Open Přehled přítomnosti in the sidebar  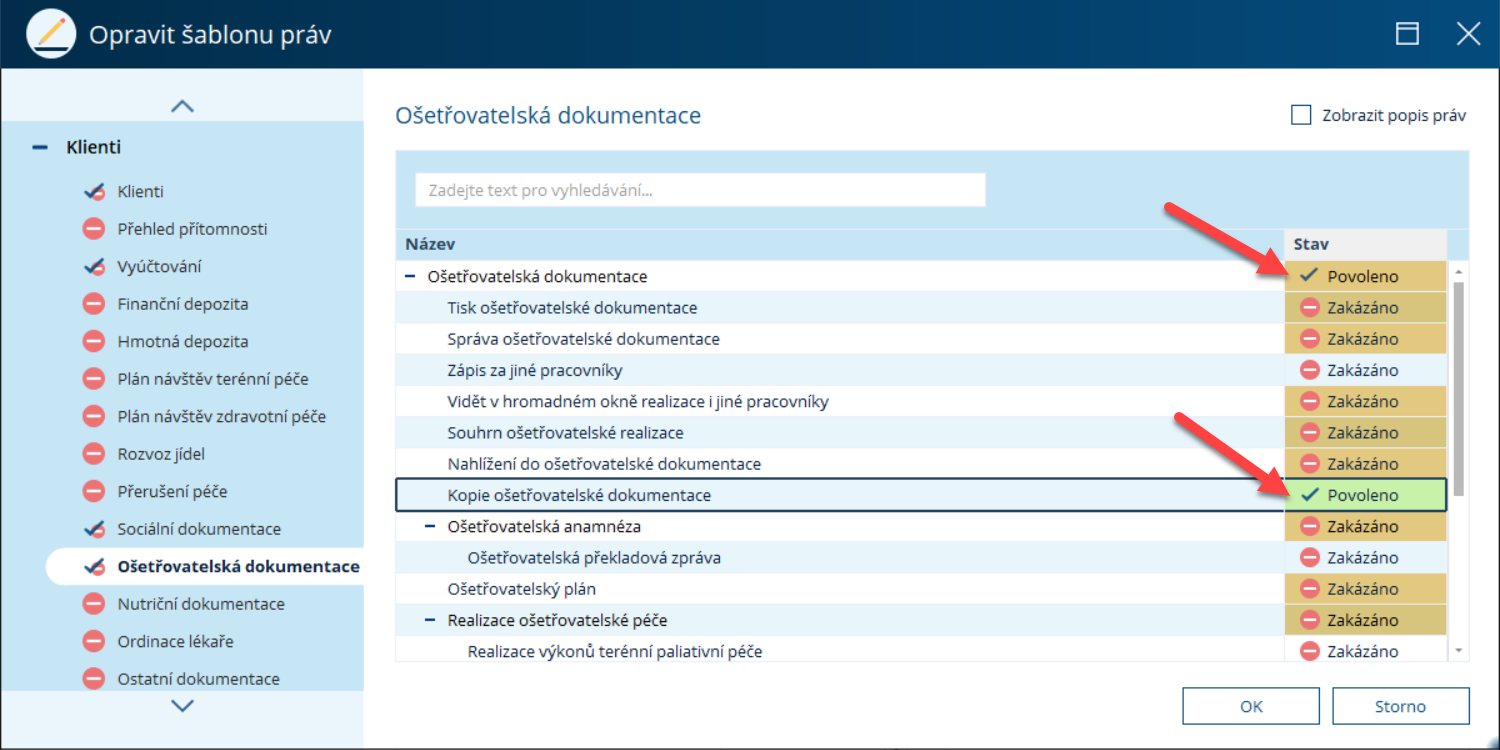coord(192,229)
